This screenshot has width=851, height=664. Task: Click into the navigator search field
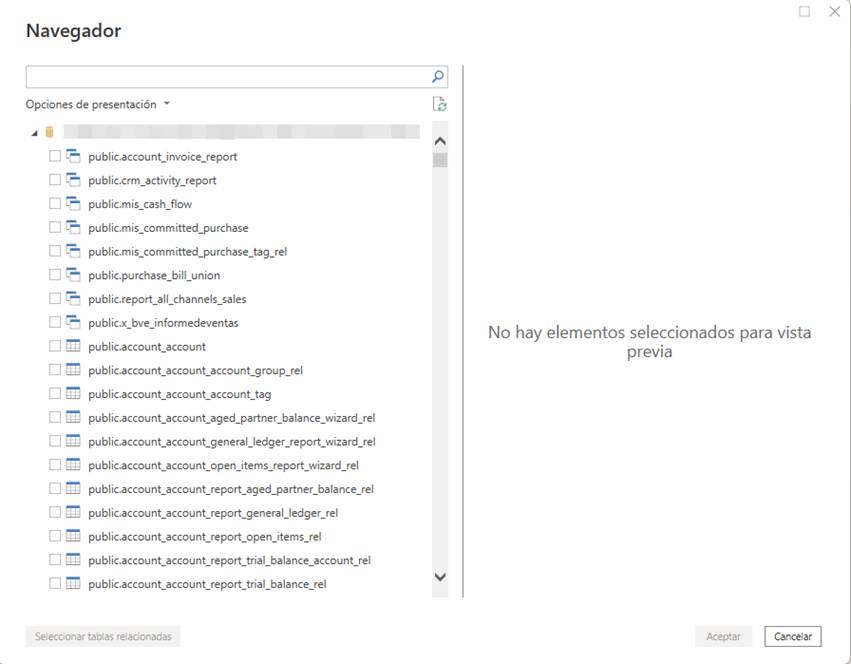click(x=228, y=77)
